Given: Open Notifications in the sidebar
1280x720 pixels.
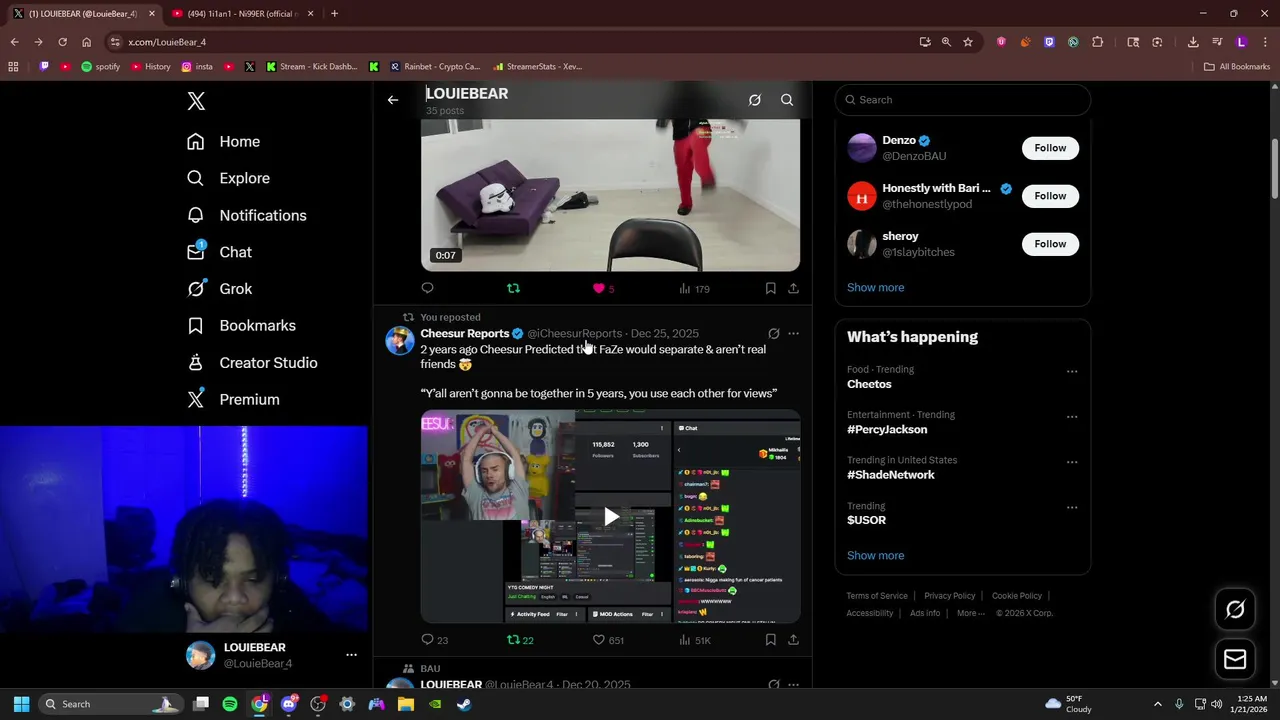Looking at the screenshot, I should point(247,215).
